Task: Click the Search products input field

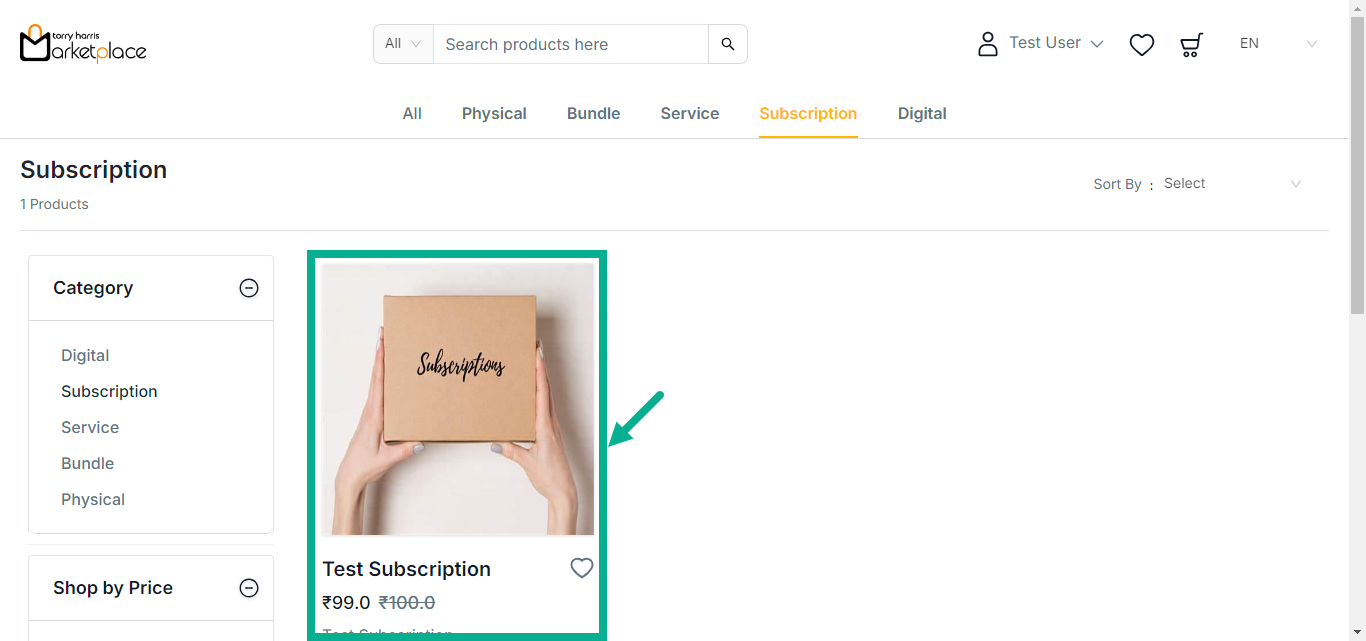Action: [570, 44]
